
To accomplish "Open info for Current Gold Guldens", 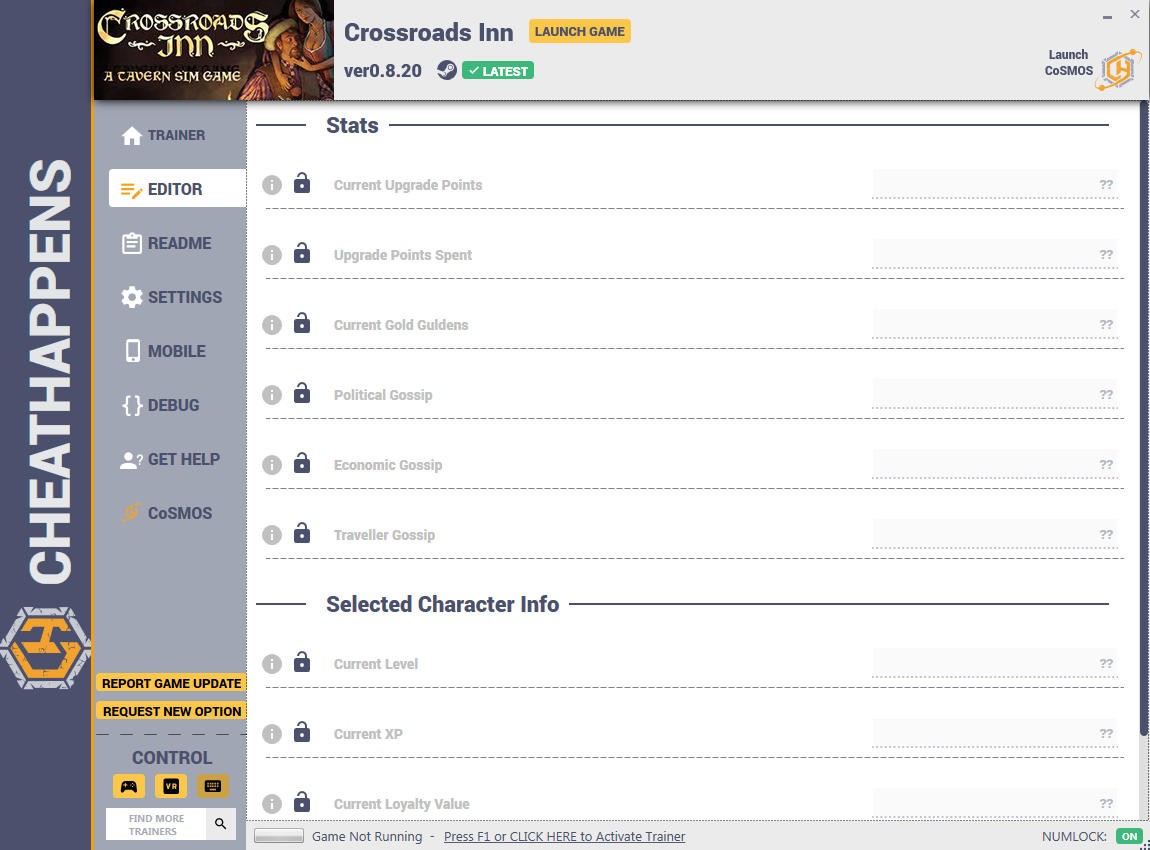I will click(x=272, y=325).
